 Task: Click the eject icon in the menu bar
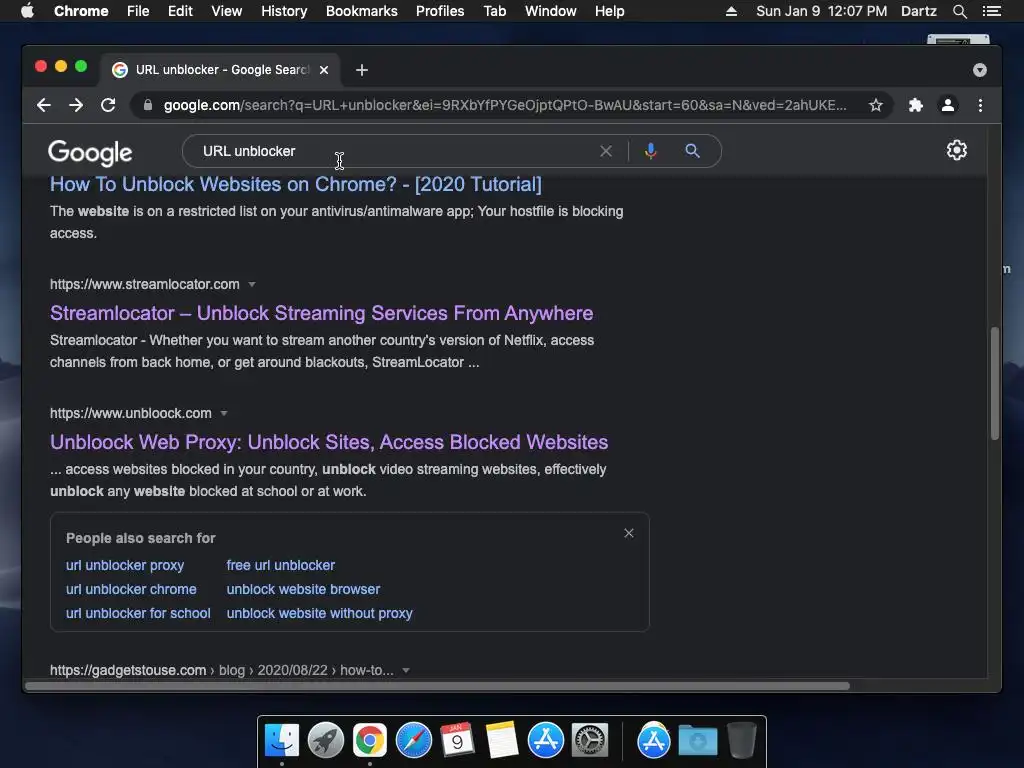click(731, 11)
